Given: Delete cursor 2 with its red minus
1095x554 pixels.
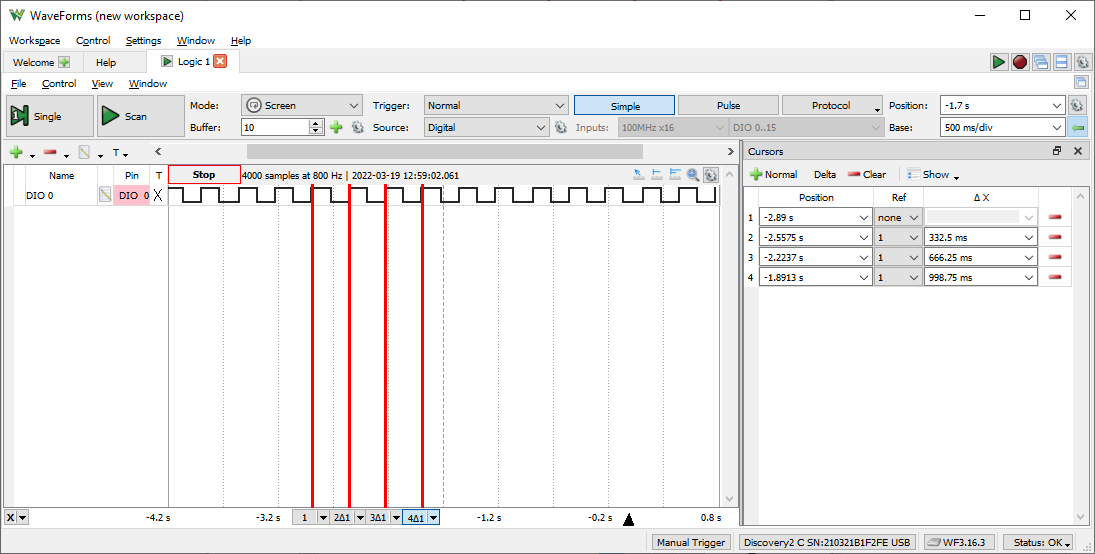Looking at the screenshot, I should (x=1055, y=238).
